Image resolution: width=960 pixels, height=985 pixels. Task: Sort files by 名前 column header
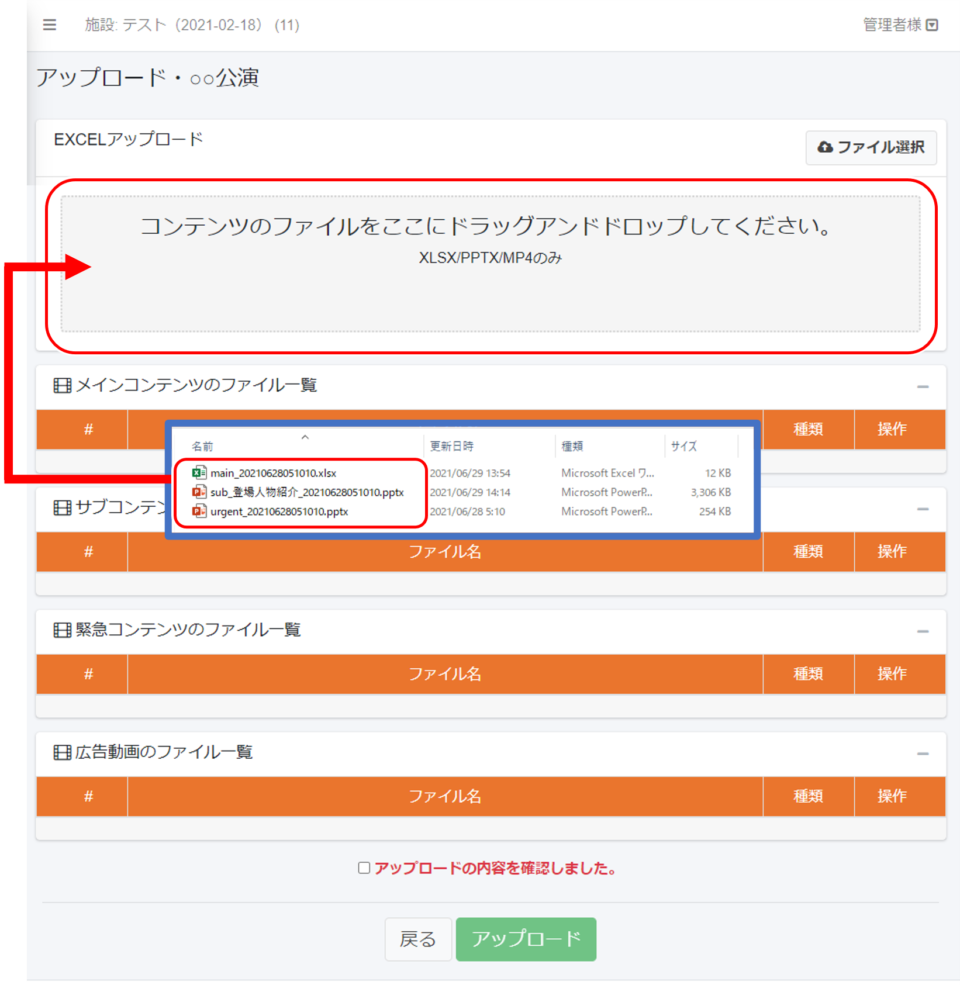point(203,446)
